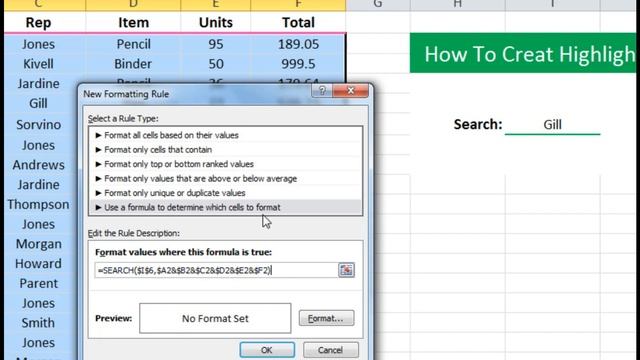This screenshot has width=640, height=360.
Task: Click the 'Rep' header cell
Action: coord(38,22)
